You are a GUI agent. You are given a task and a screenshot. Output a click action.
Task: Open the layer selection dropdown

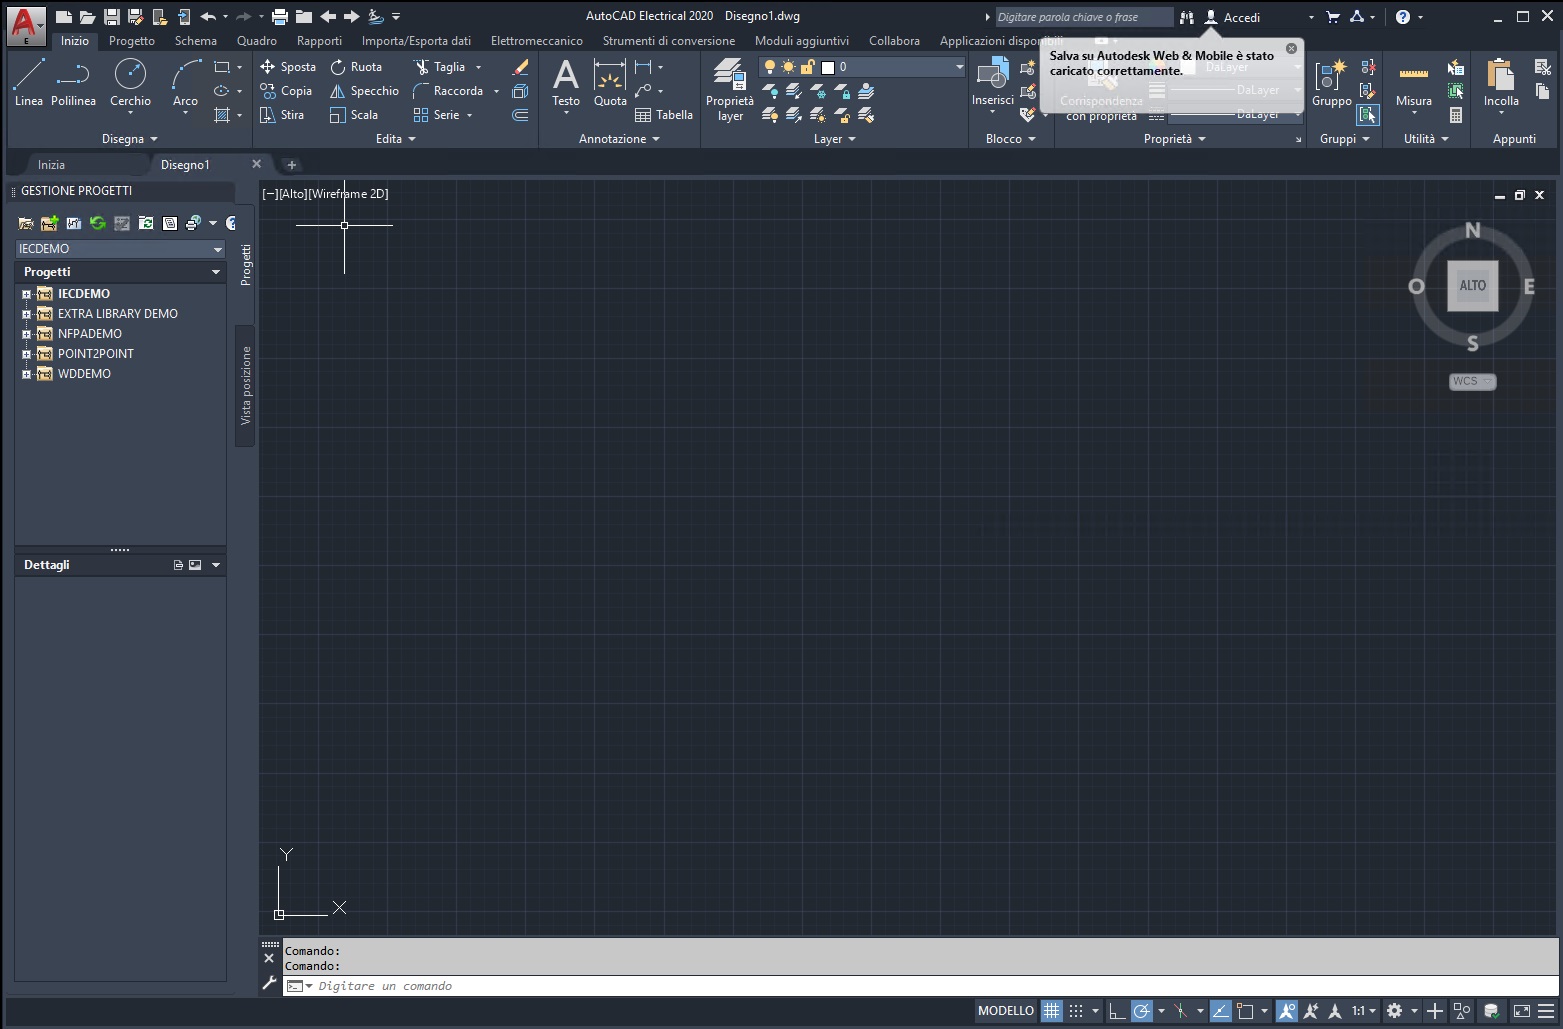tap(958, 67)
